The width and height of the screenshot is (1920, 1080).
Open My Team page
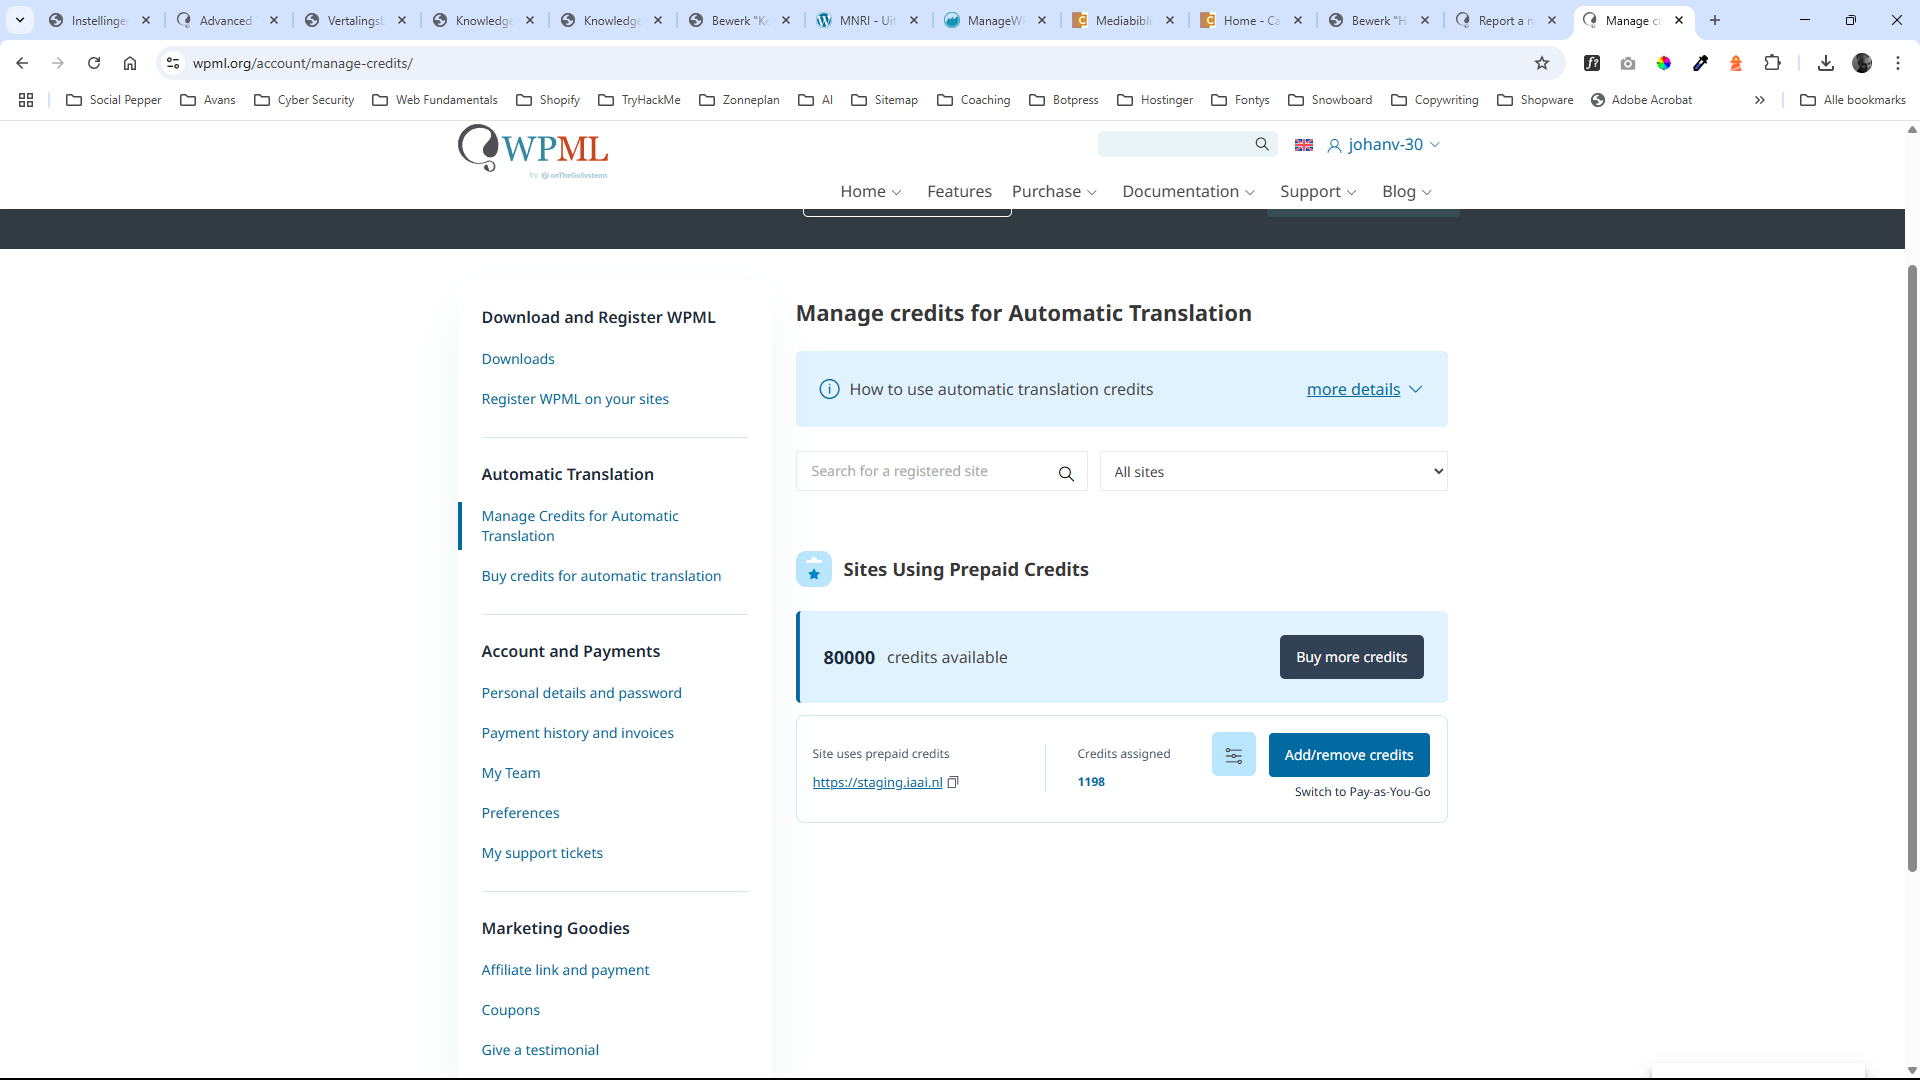[510, 773]
